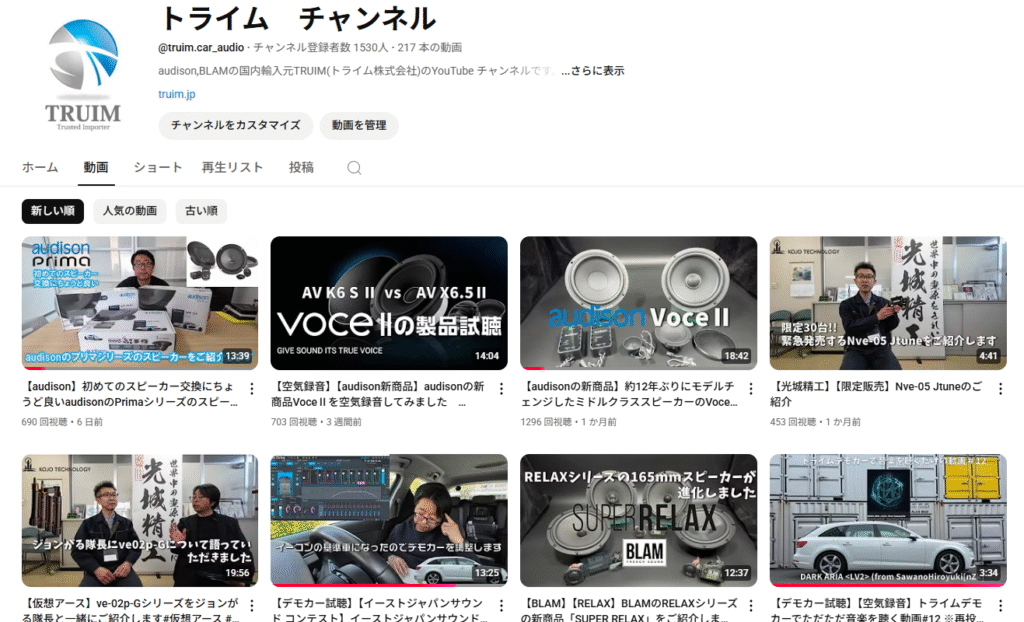Open options menu for SUPER RELAX video
This screenshot has width=1024, height=622.
coord(750,606)
